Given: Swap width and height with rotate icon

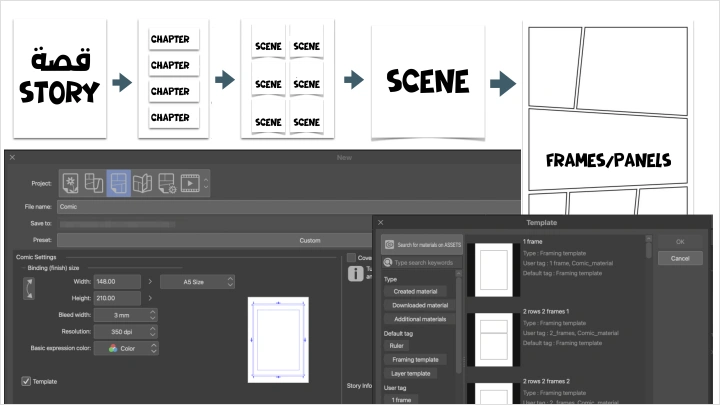Looking at the screenshot, I should 29,289.
